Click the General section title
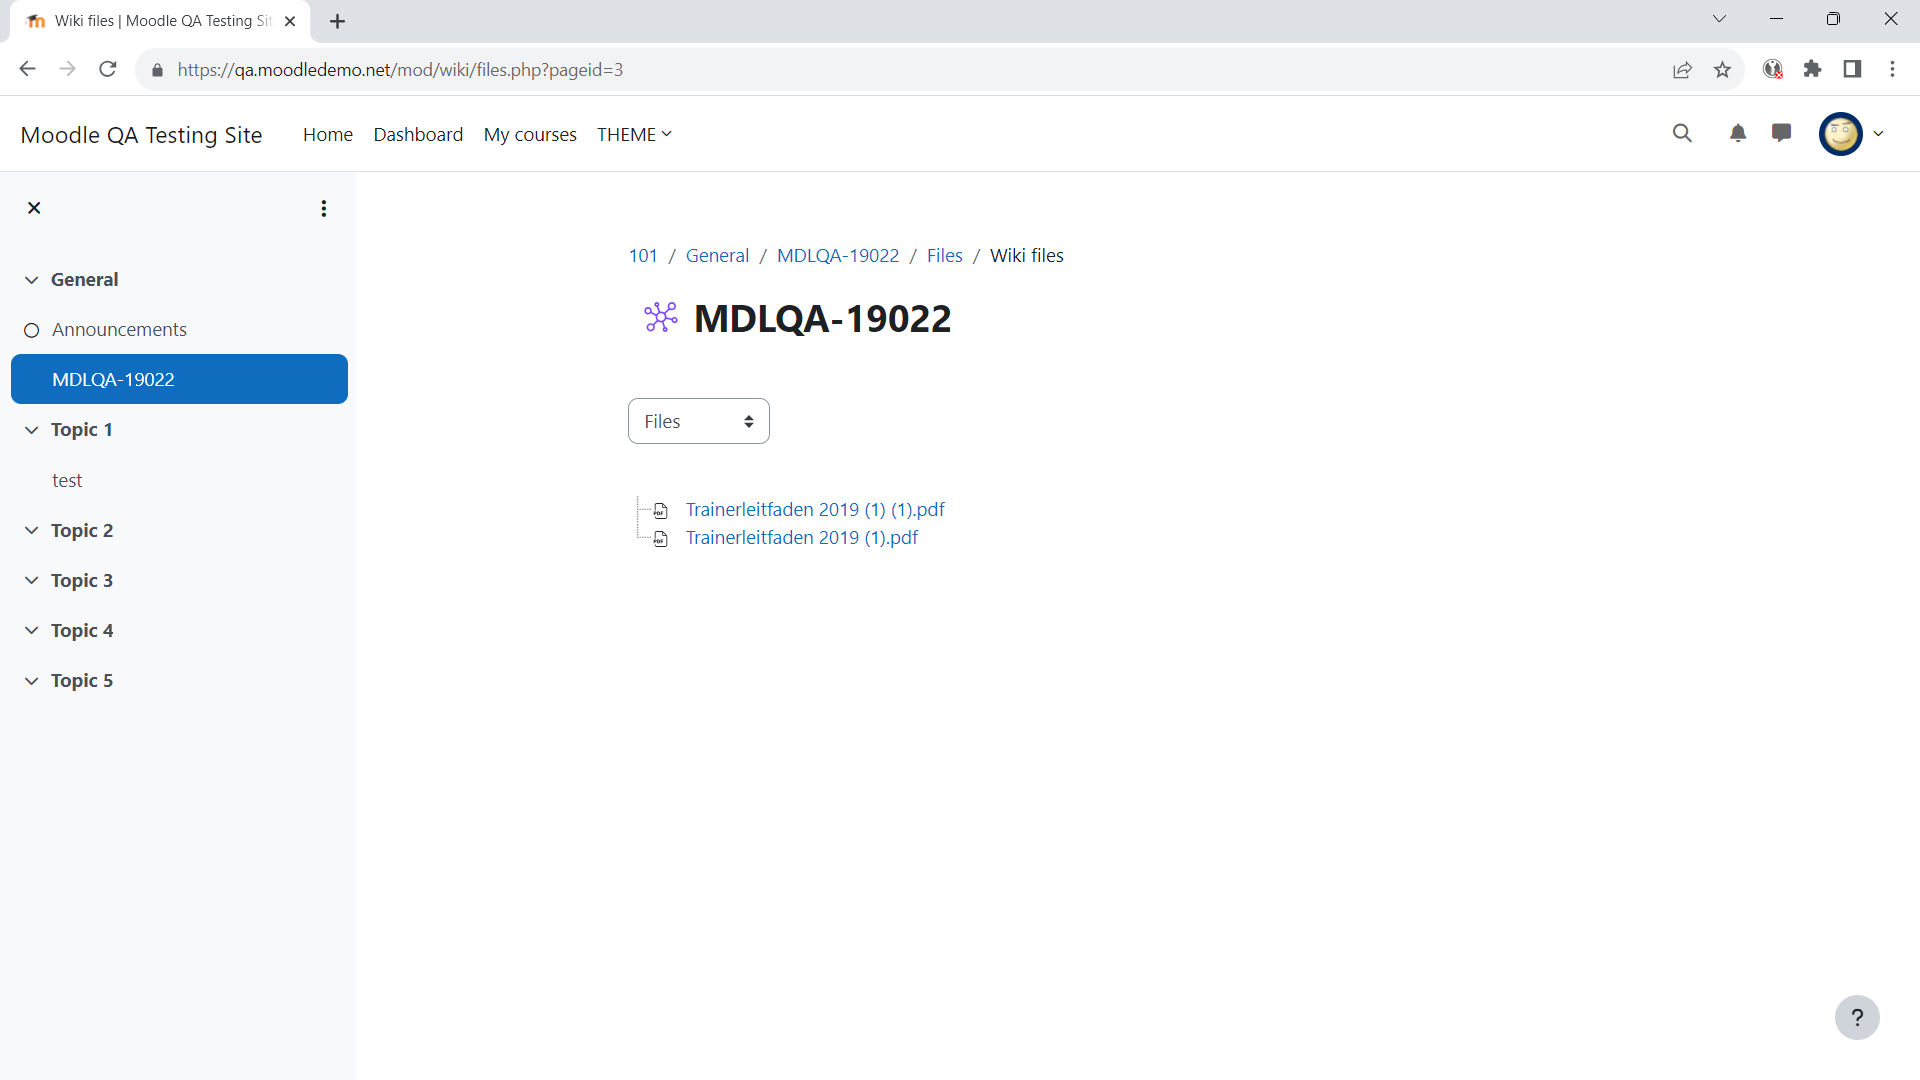The height and width of the screenshot is (1080, 1920). click(84, 279)
